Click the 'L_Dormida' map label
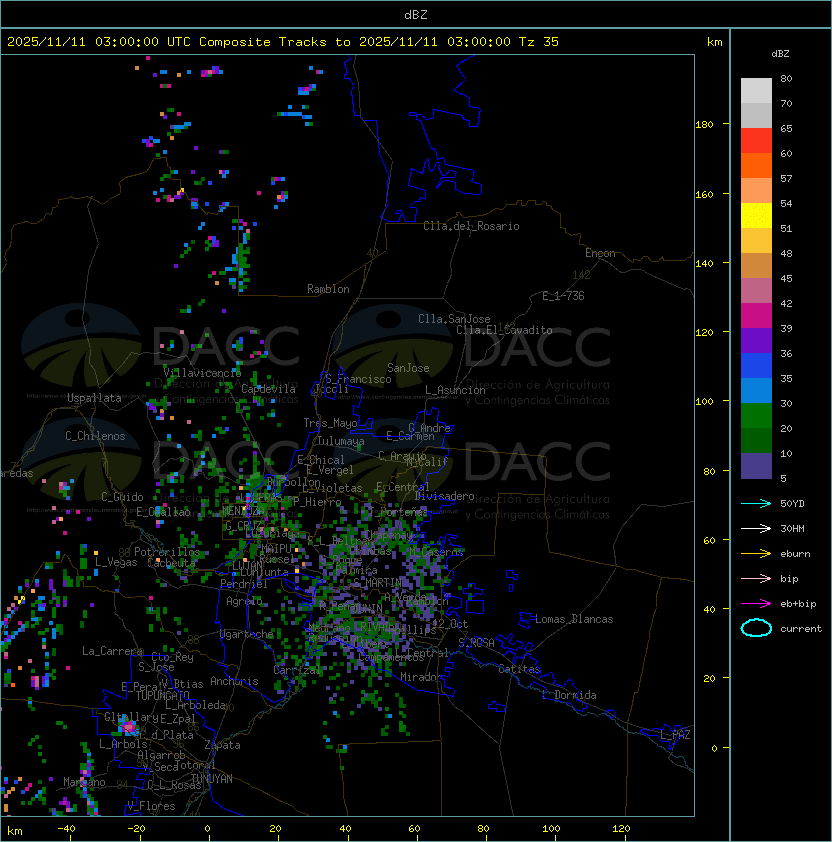Viewport: 832px width, 842px height. point(569,695)
